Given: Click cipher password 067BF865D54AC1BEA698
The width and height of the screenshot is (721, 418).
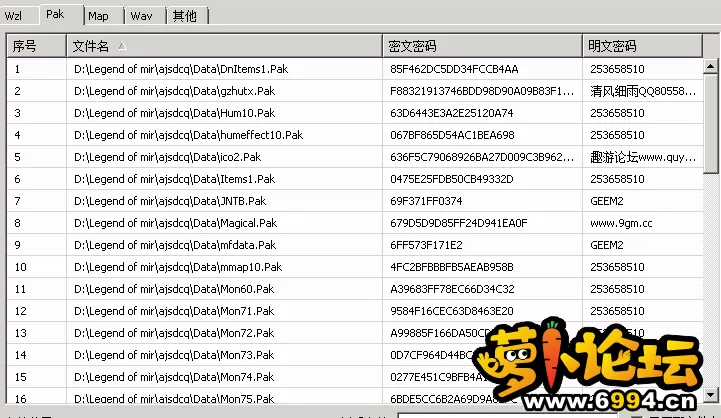Looking at the screenshot, I should pyautogui.click(x=452, y=135).
